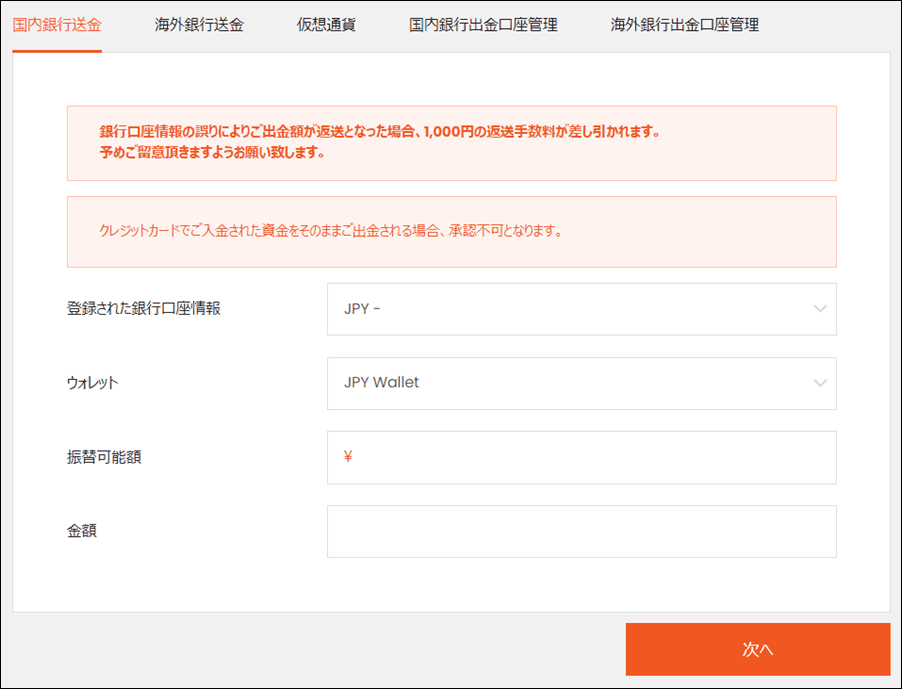Click the orange ¥ symbol

[348, 457]
